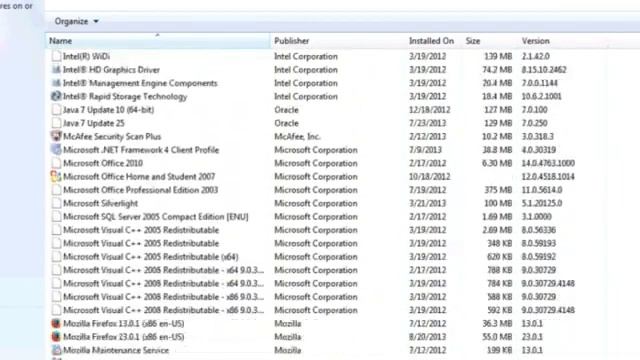The height and width of the screenshot is (360, 640).
Task: Click Office Home and Student 2007 icon
Action: click(56, 176)
